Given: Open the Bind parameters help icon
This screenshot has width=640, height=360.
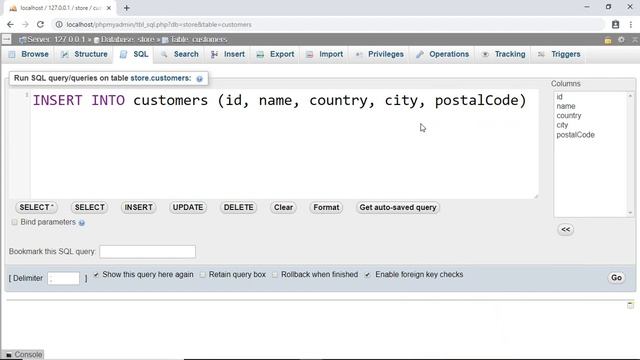Looking at the screenshot, I should 82,223.
